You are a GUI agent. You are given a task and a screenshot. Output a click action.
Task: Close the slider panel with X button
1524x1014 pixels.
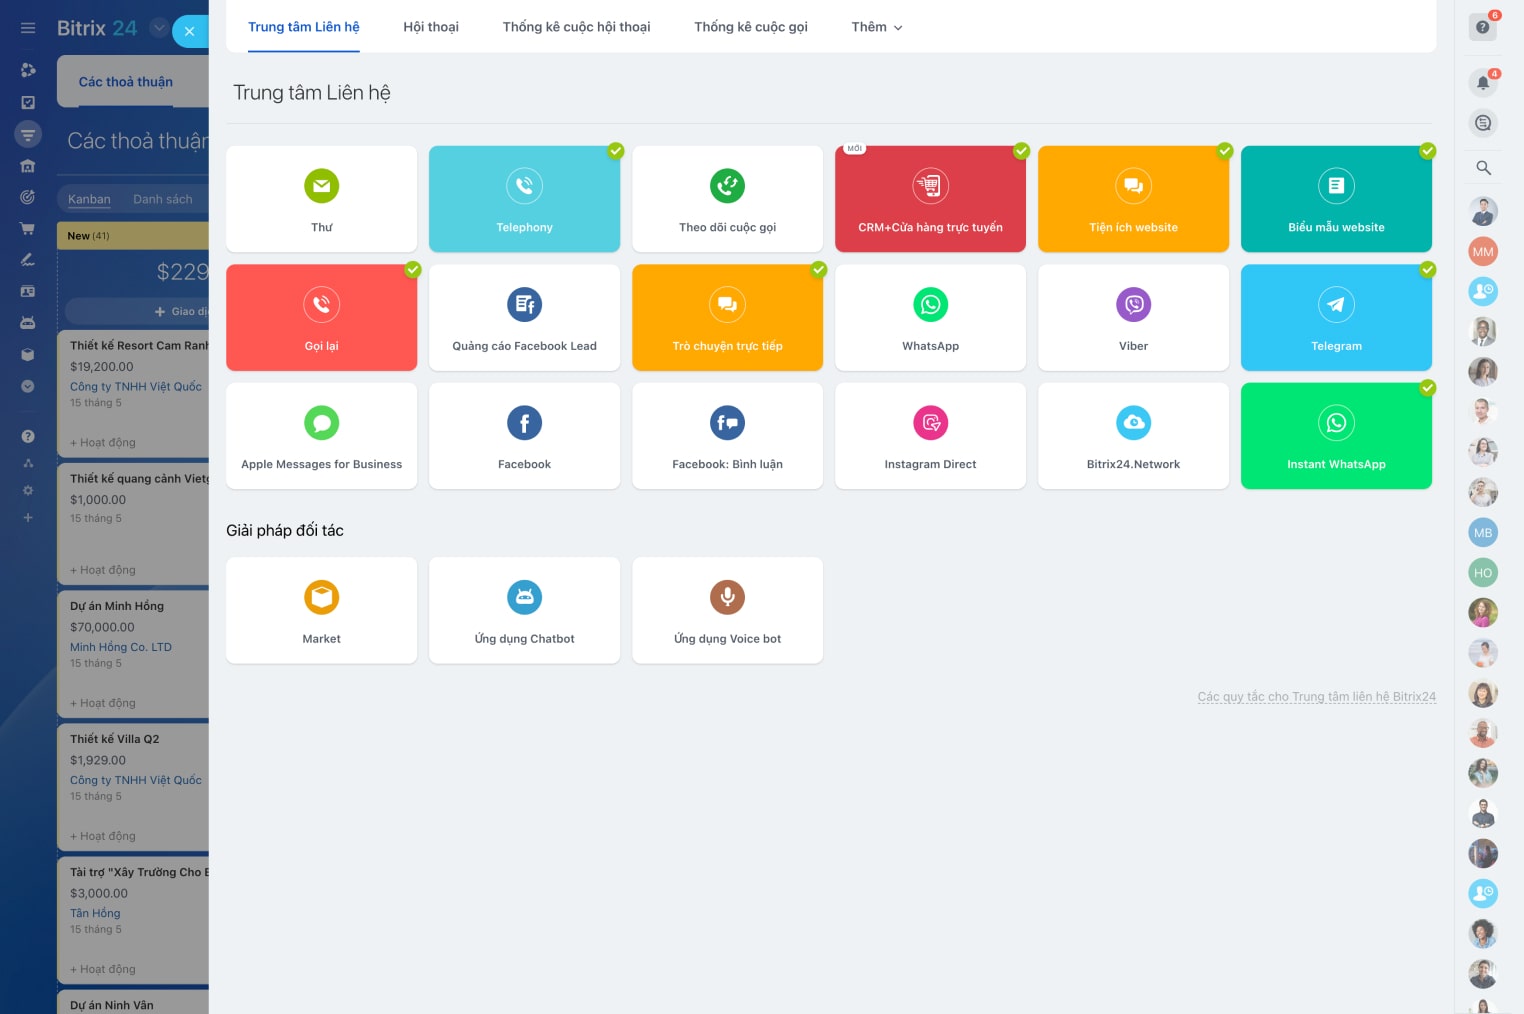click(189, 31)
